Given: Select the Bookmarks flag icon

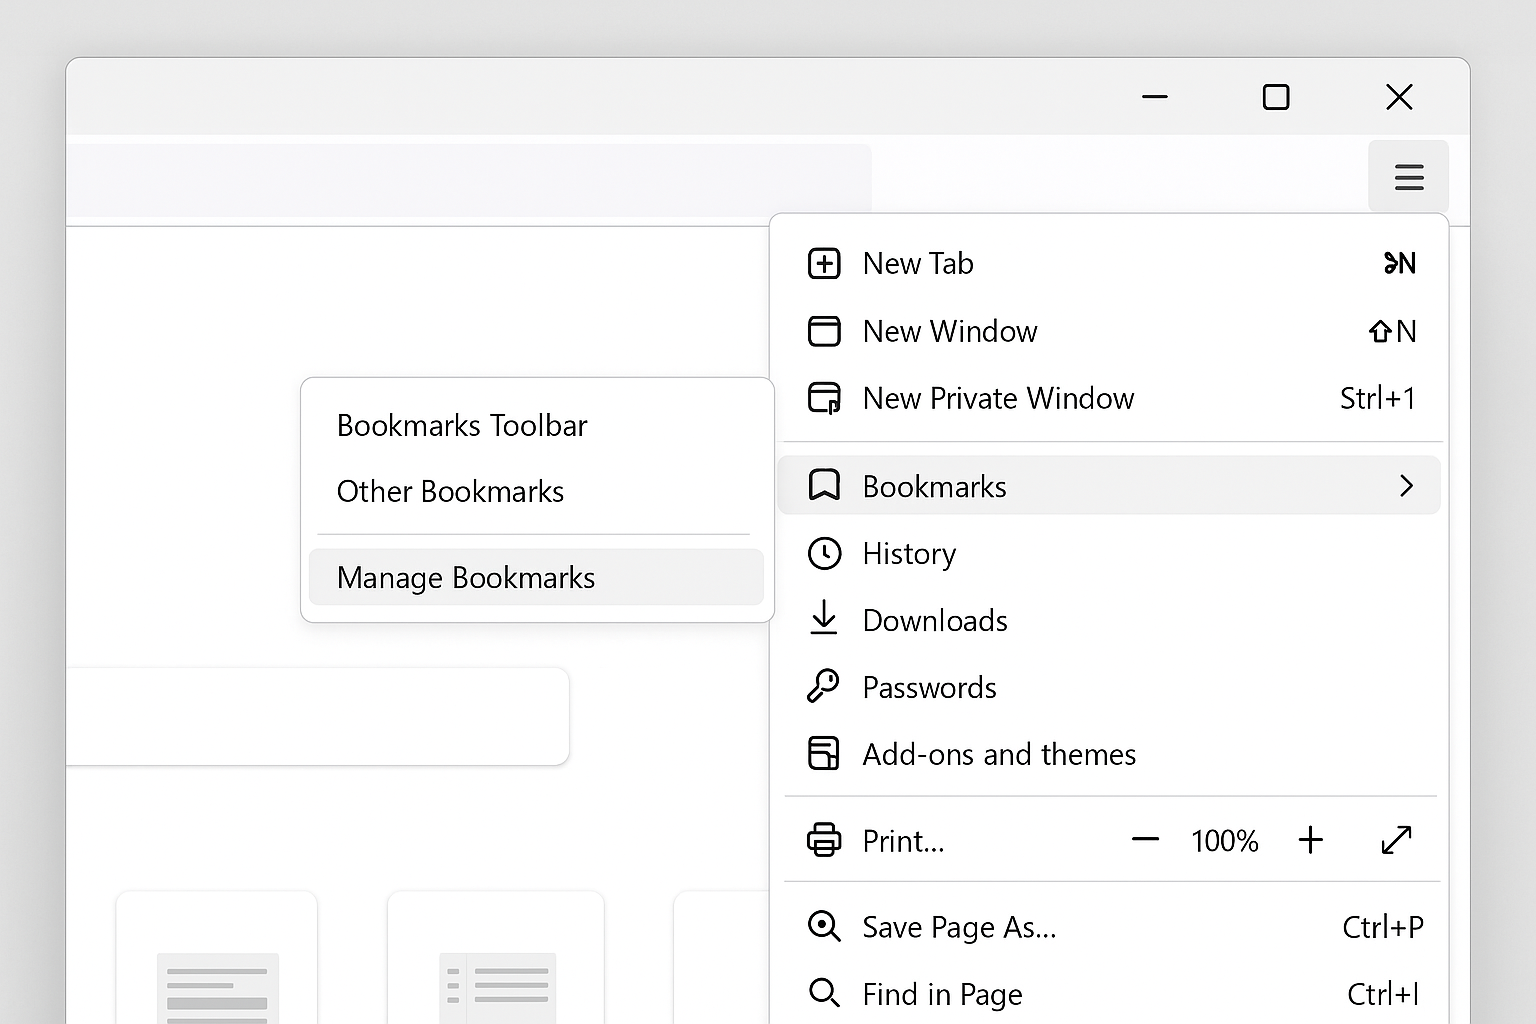Looking at the screenshot, I should tap(824, 485).
